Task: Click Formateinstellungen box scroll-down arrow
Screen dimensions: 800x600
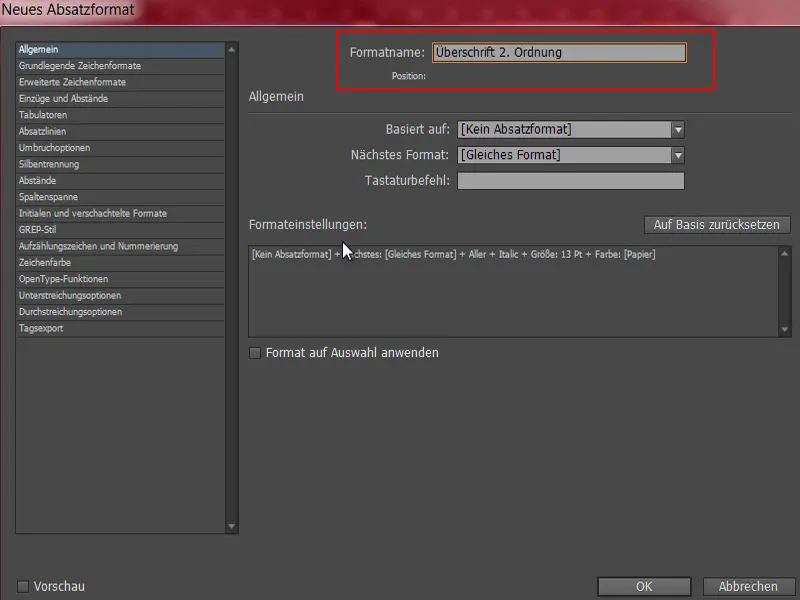Action: tap(785, 330)
